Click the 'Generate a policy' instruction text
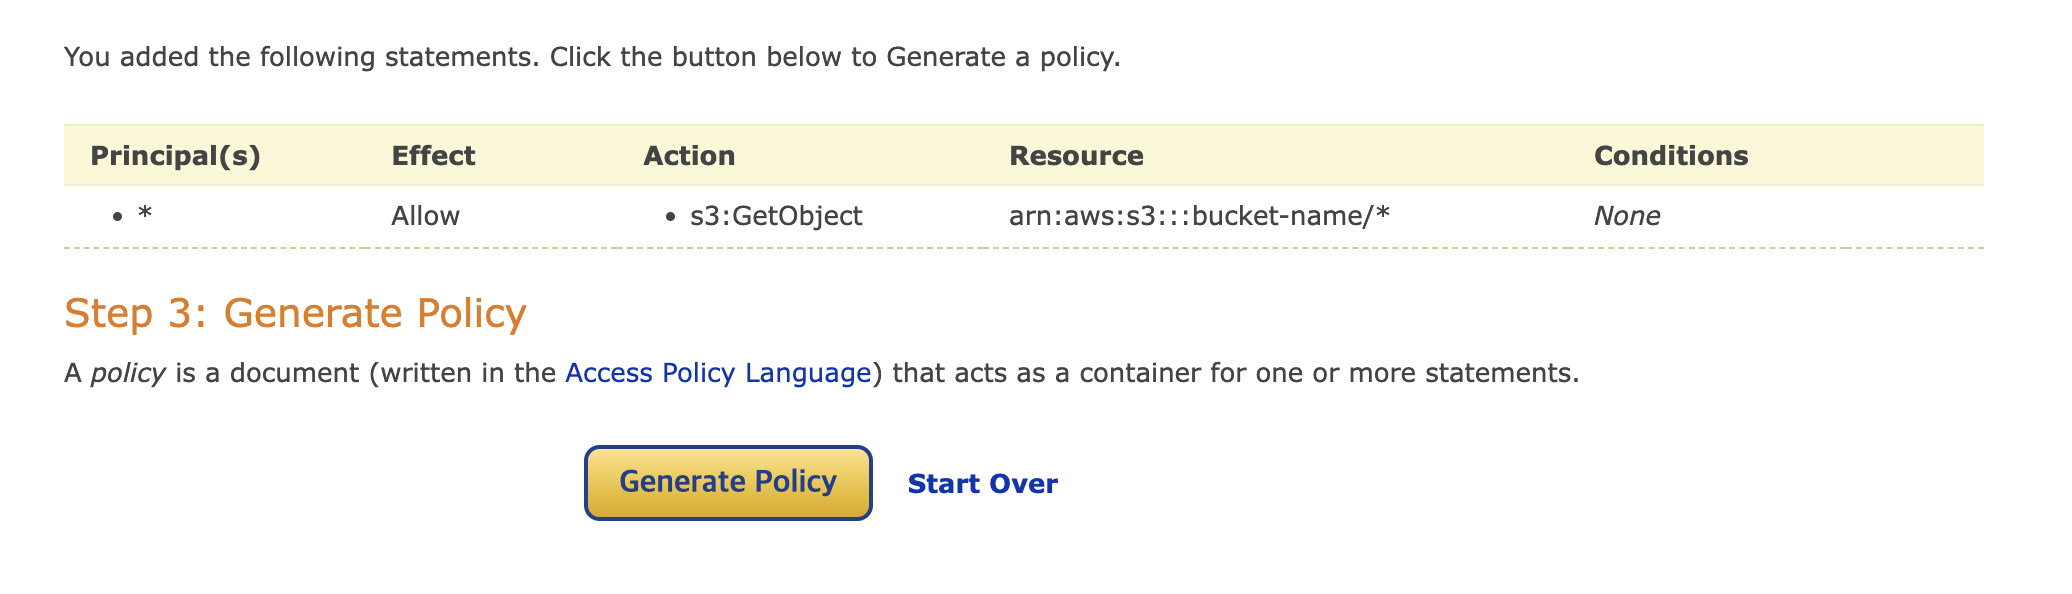The width and height of the screenshot is (2072, 594). 1003,57
